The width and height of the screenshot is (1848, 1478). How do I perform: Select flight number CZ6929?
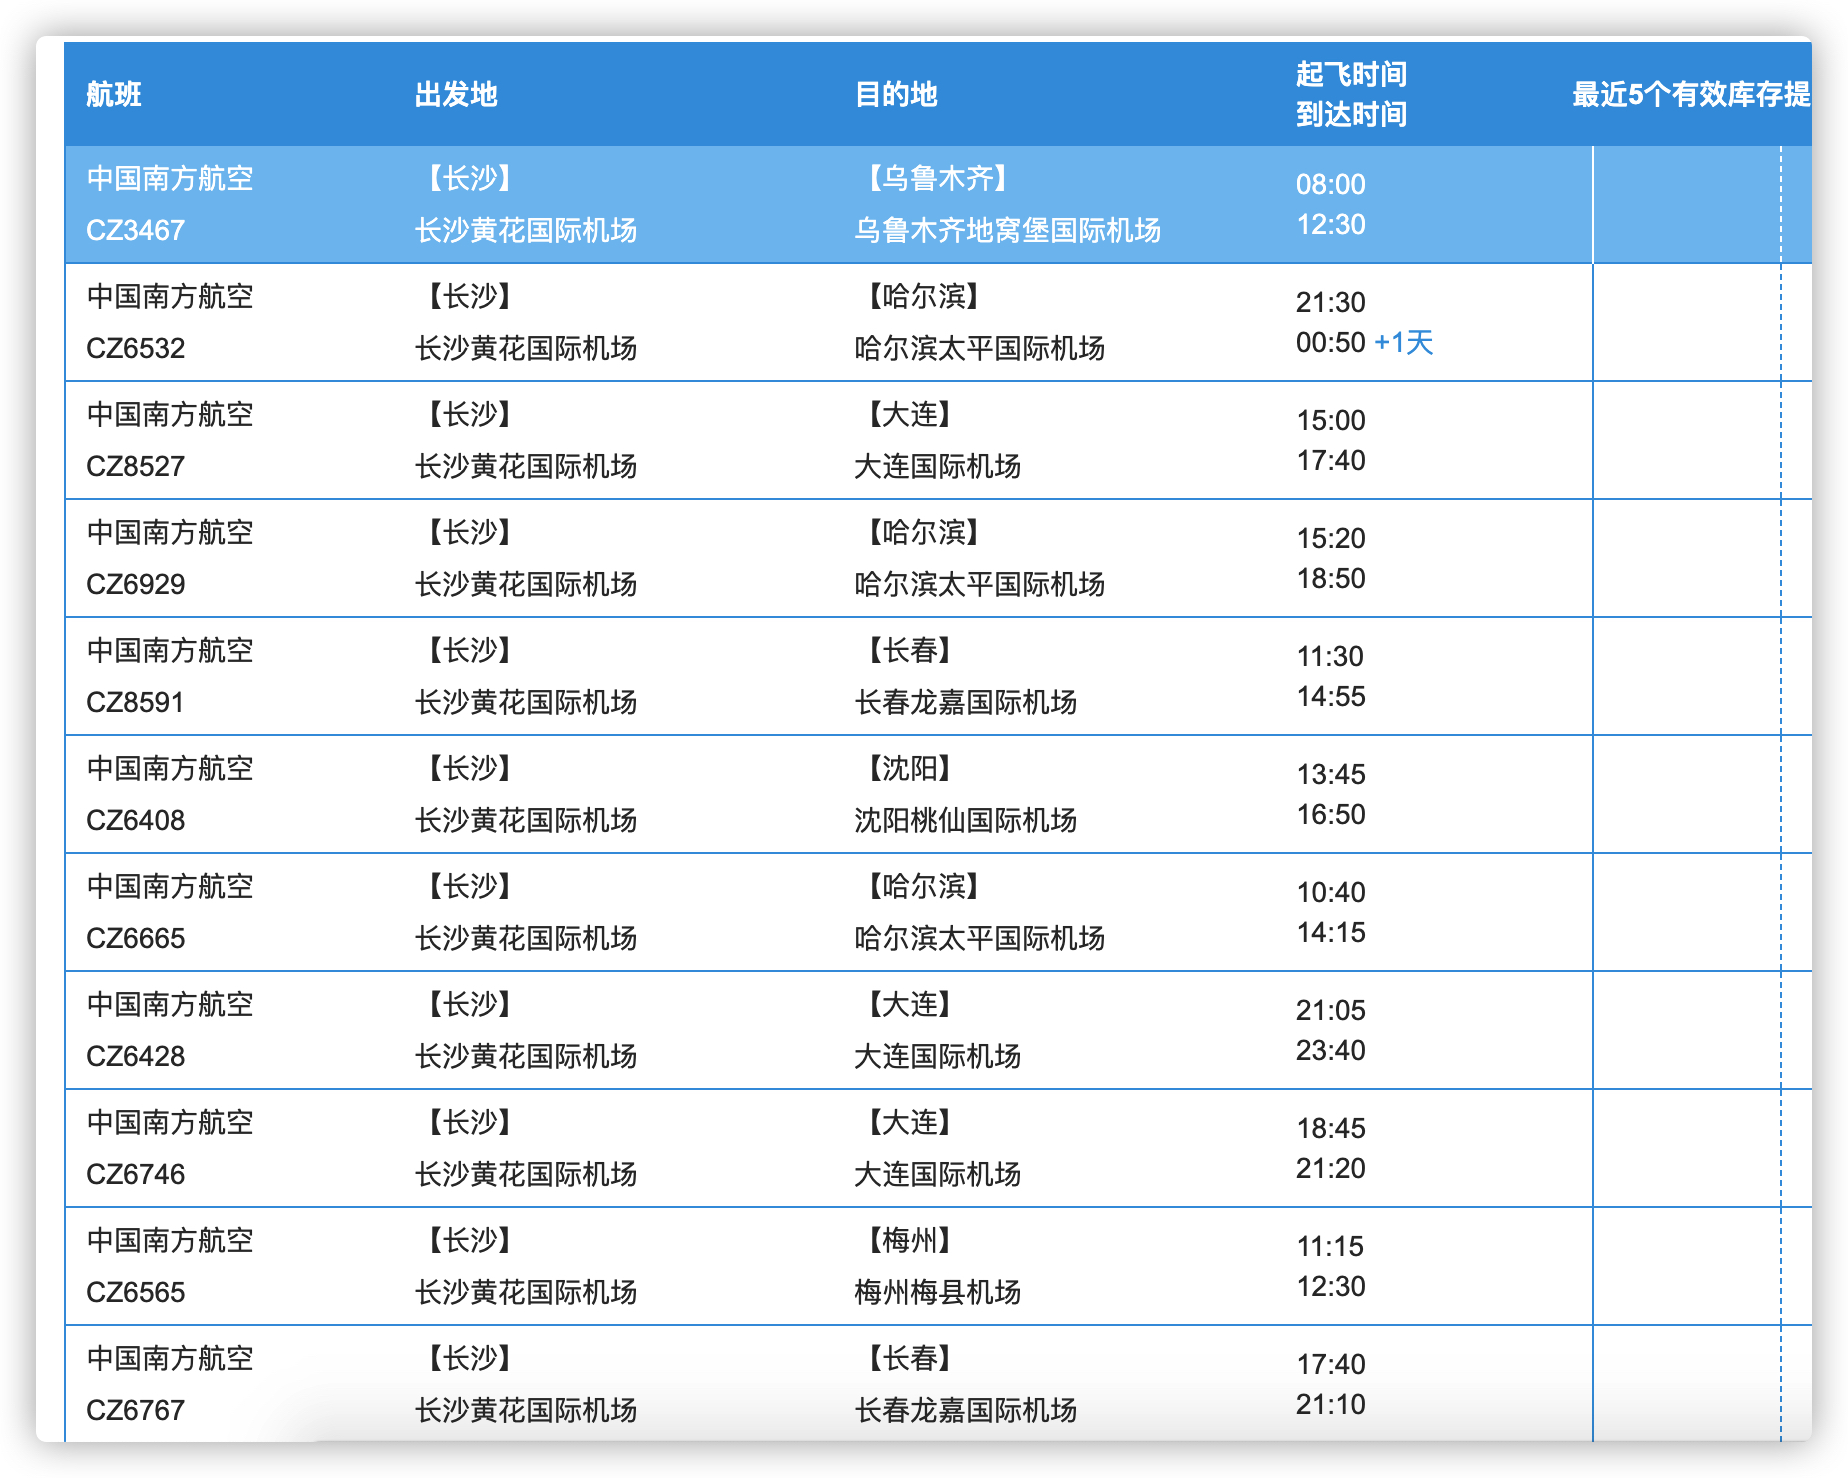coord(136,584)
